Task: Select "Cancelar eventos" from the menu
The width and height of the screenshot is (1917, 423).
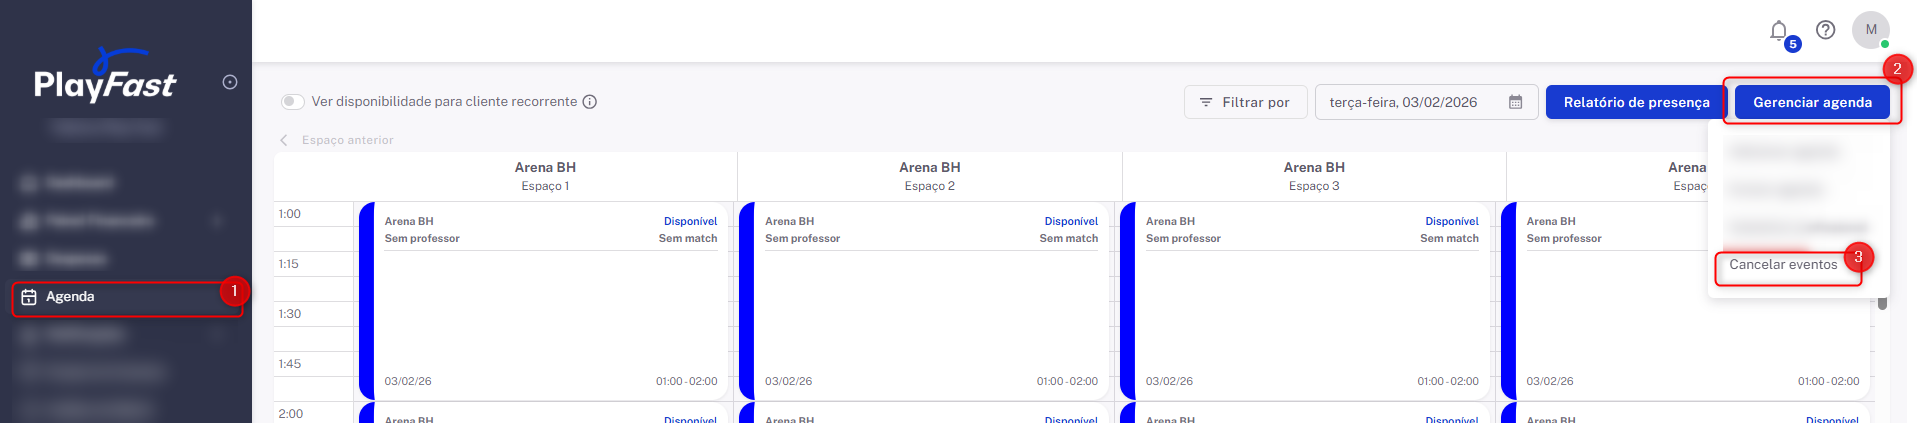Action: click(x=1783, y=265)
